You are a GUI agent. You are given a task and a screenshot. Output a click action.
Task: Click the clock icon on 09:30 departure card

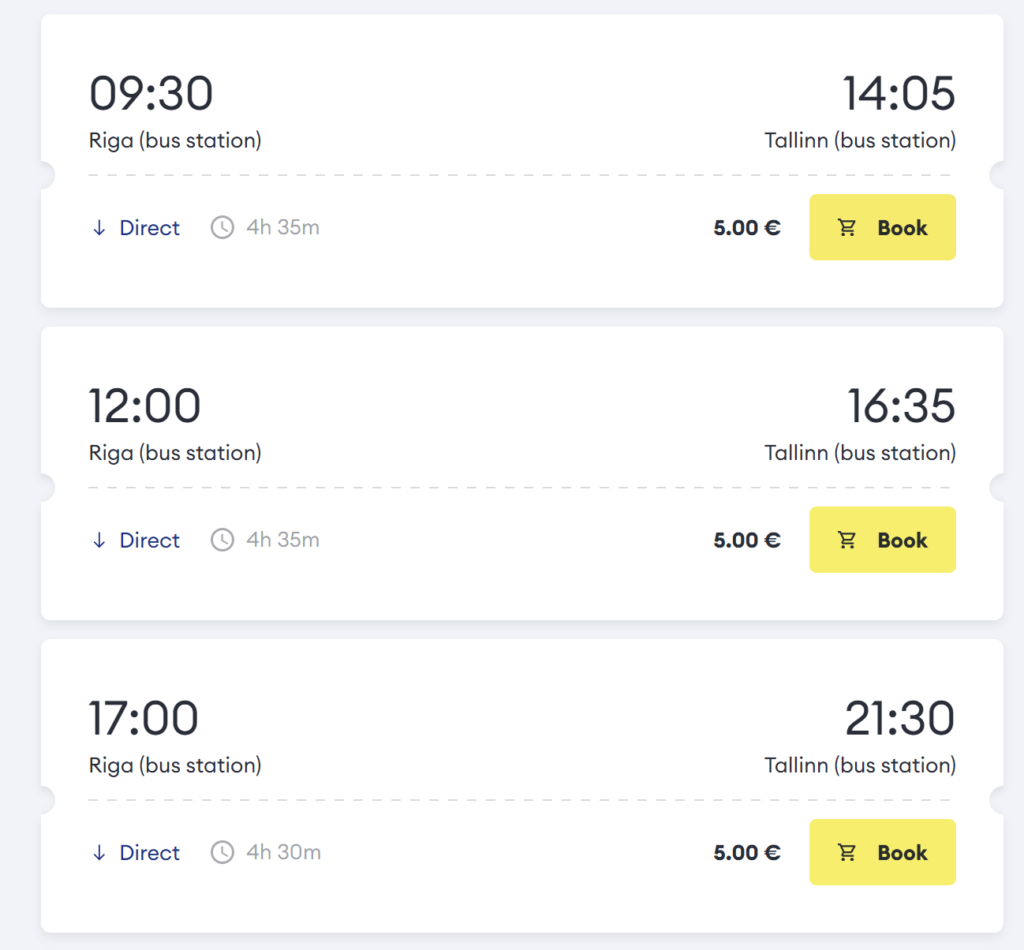222,227
